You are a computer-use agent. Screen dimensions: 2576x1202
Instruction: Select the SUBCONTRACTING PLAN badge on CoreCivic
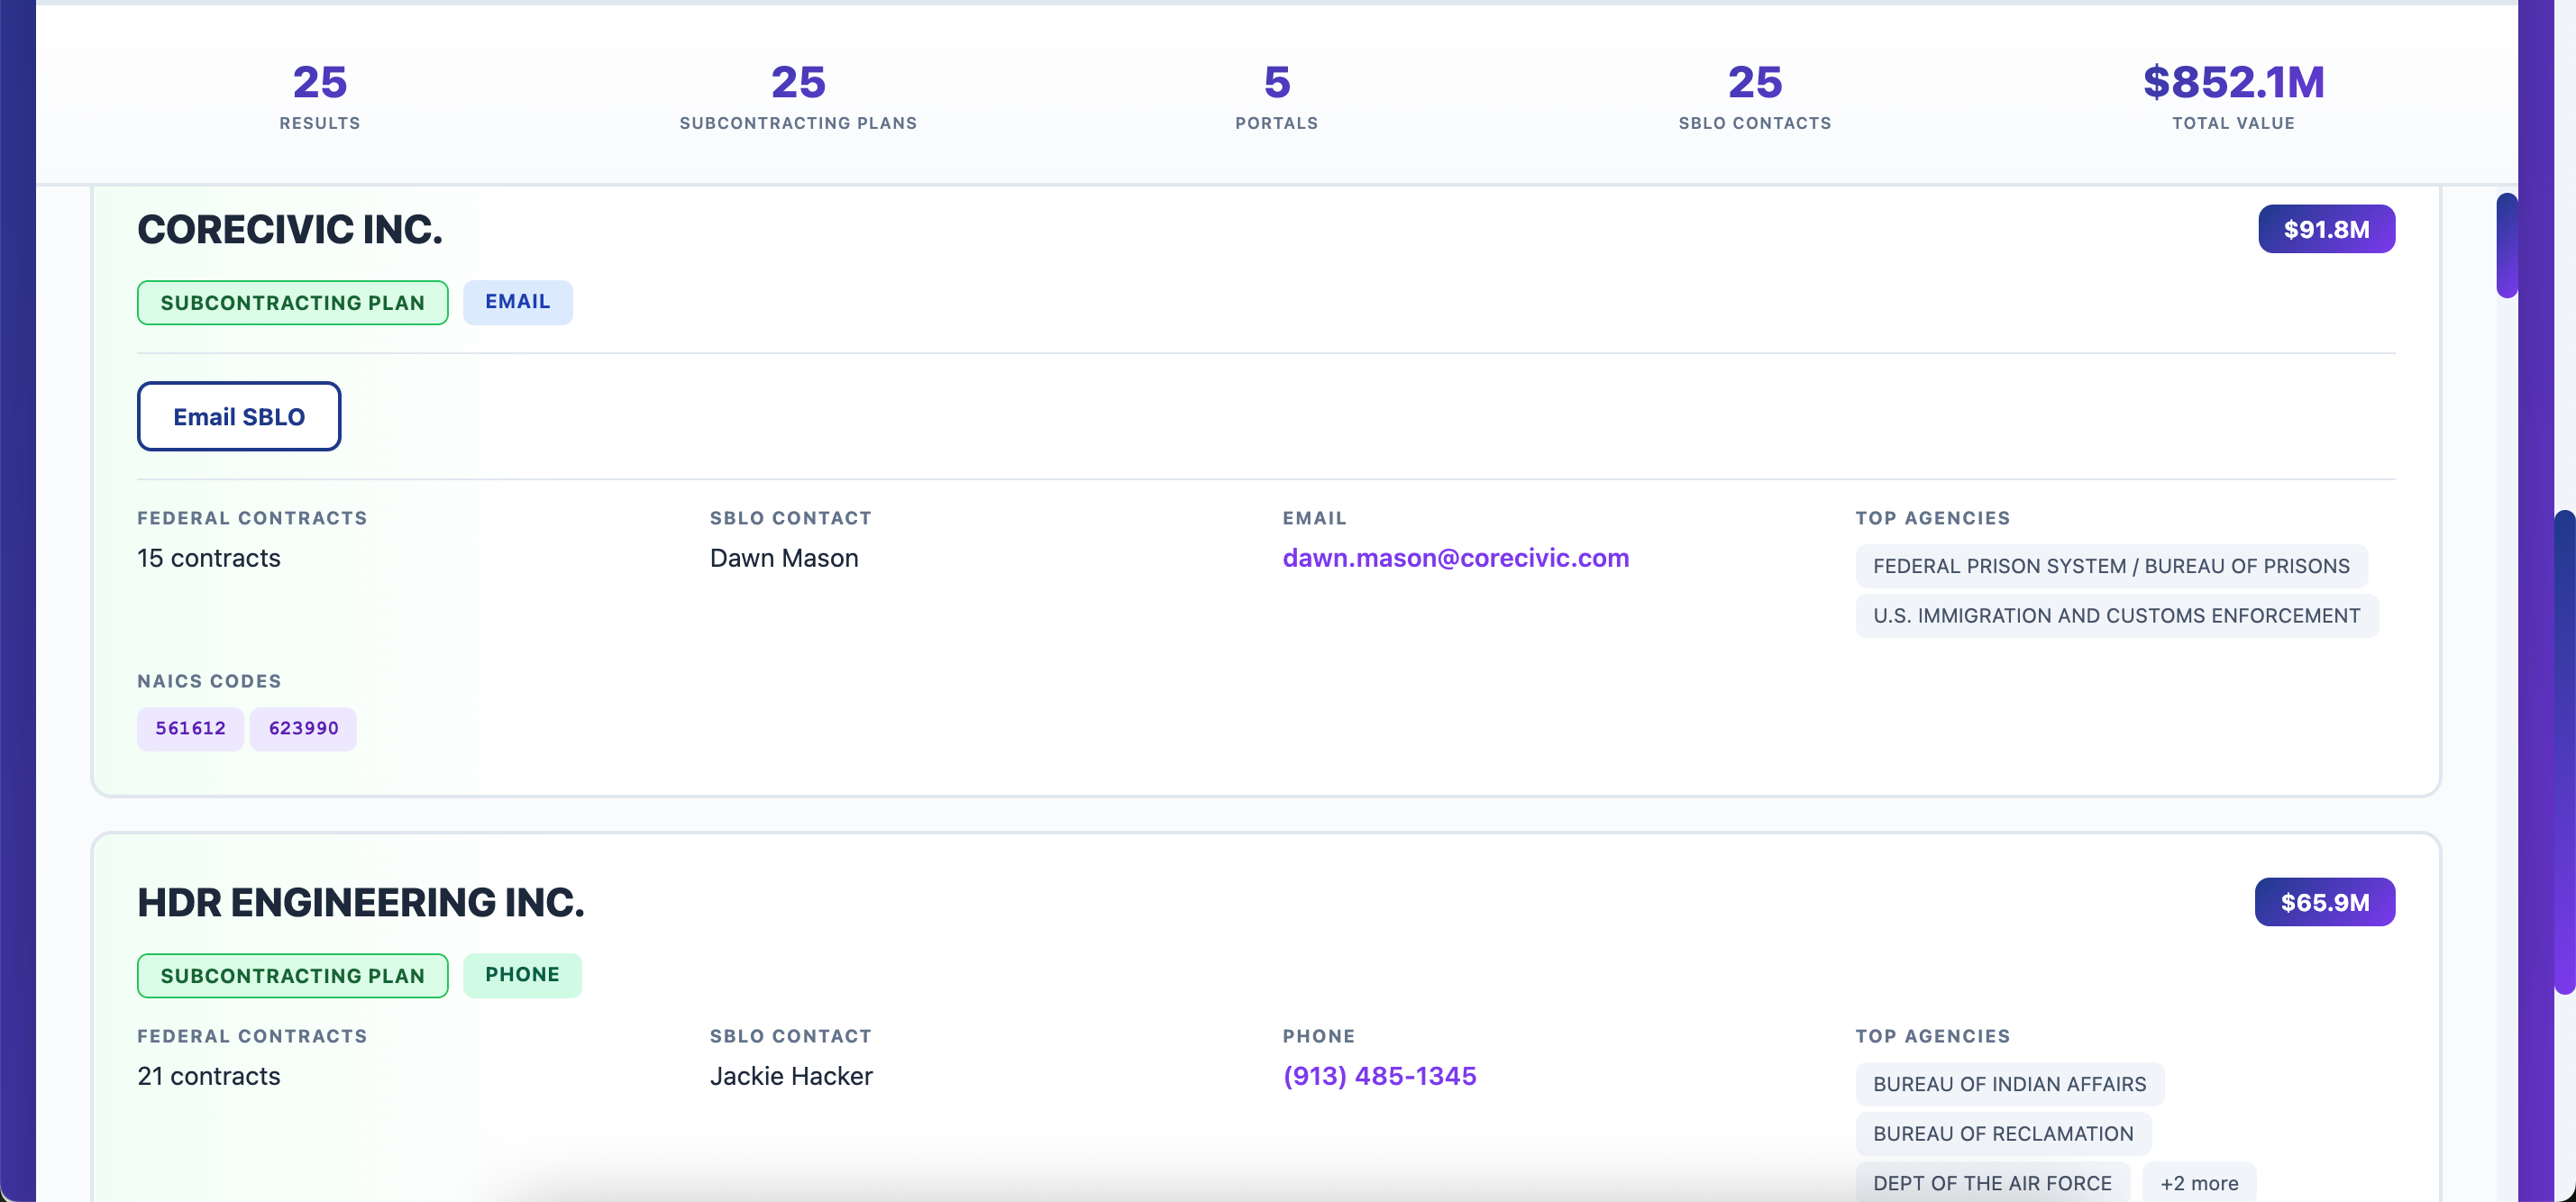coord(292,302)
